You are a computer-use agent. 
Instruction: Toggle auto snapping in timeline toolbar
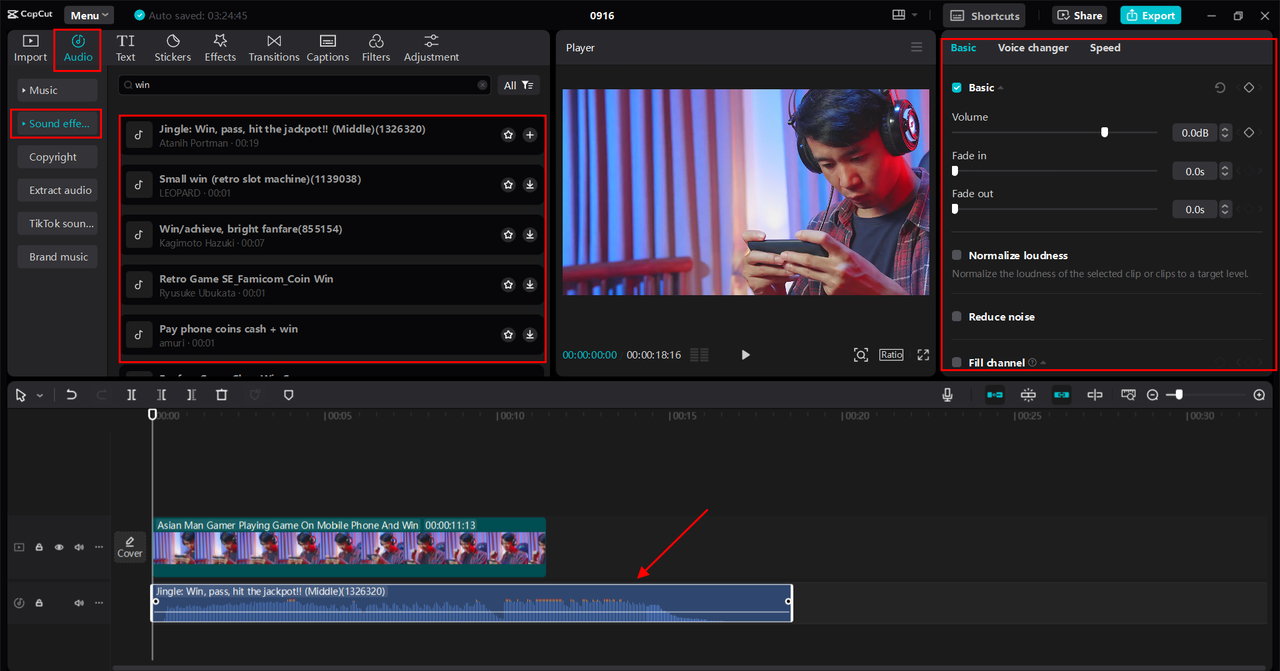click(x=1028, y=395)
